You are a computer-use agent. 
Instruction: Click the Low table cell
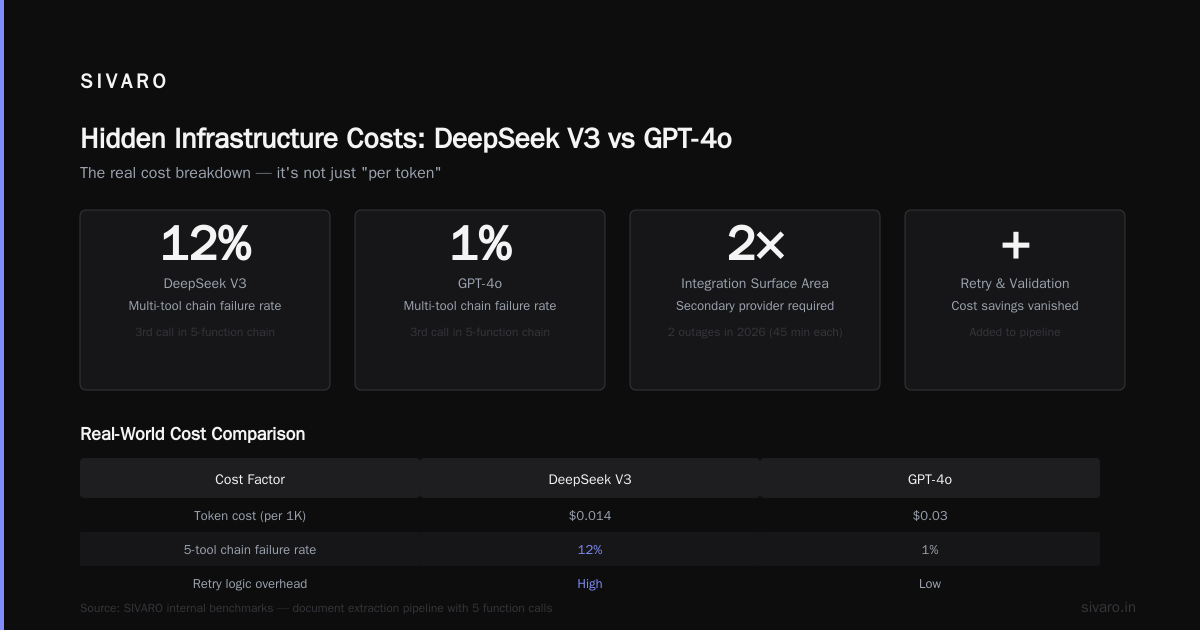point(930,584)
